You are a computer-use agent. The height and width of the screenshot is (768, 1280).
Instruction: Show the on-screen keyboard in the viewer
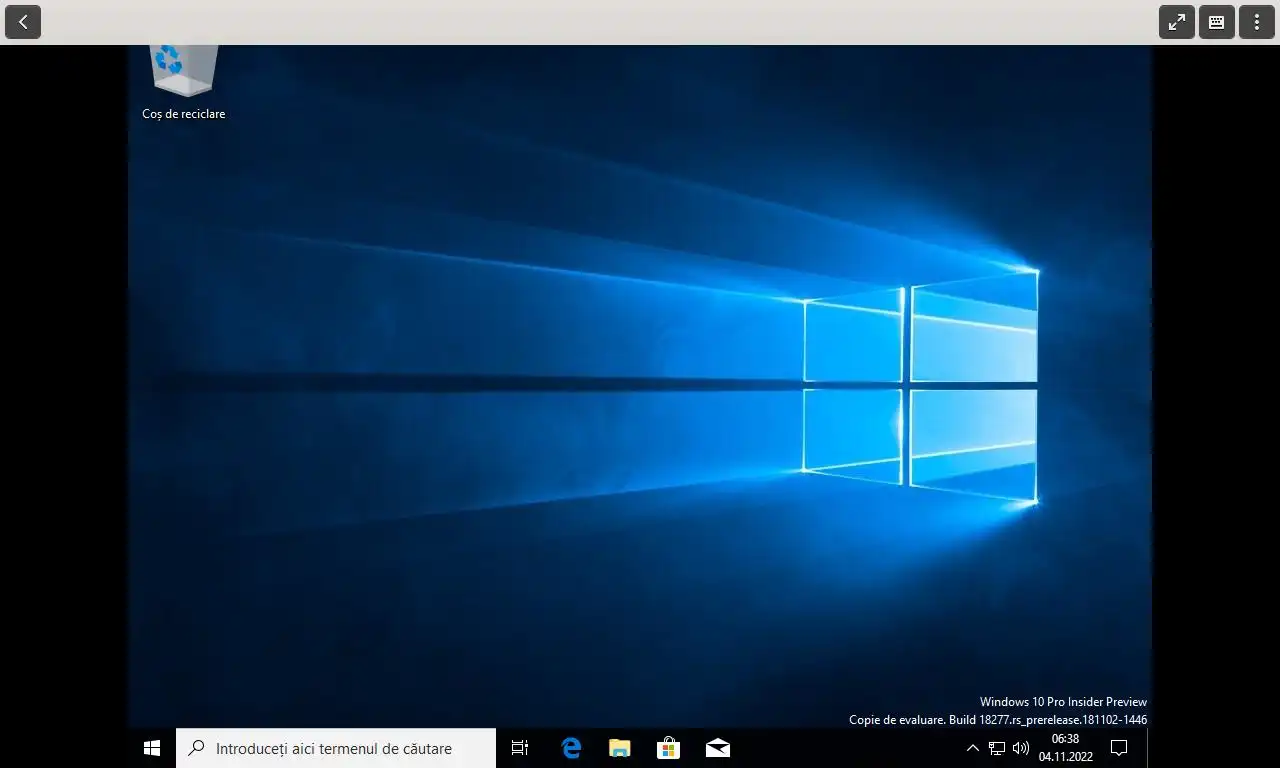(1217, 22)
